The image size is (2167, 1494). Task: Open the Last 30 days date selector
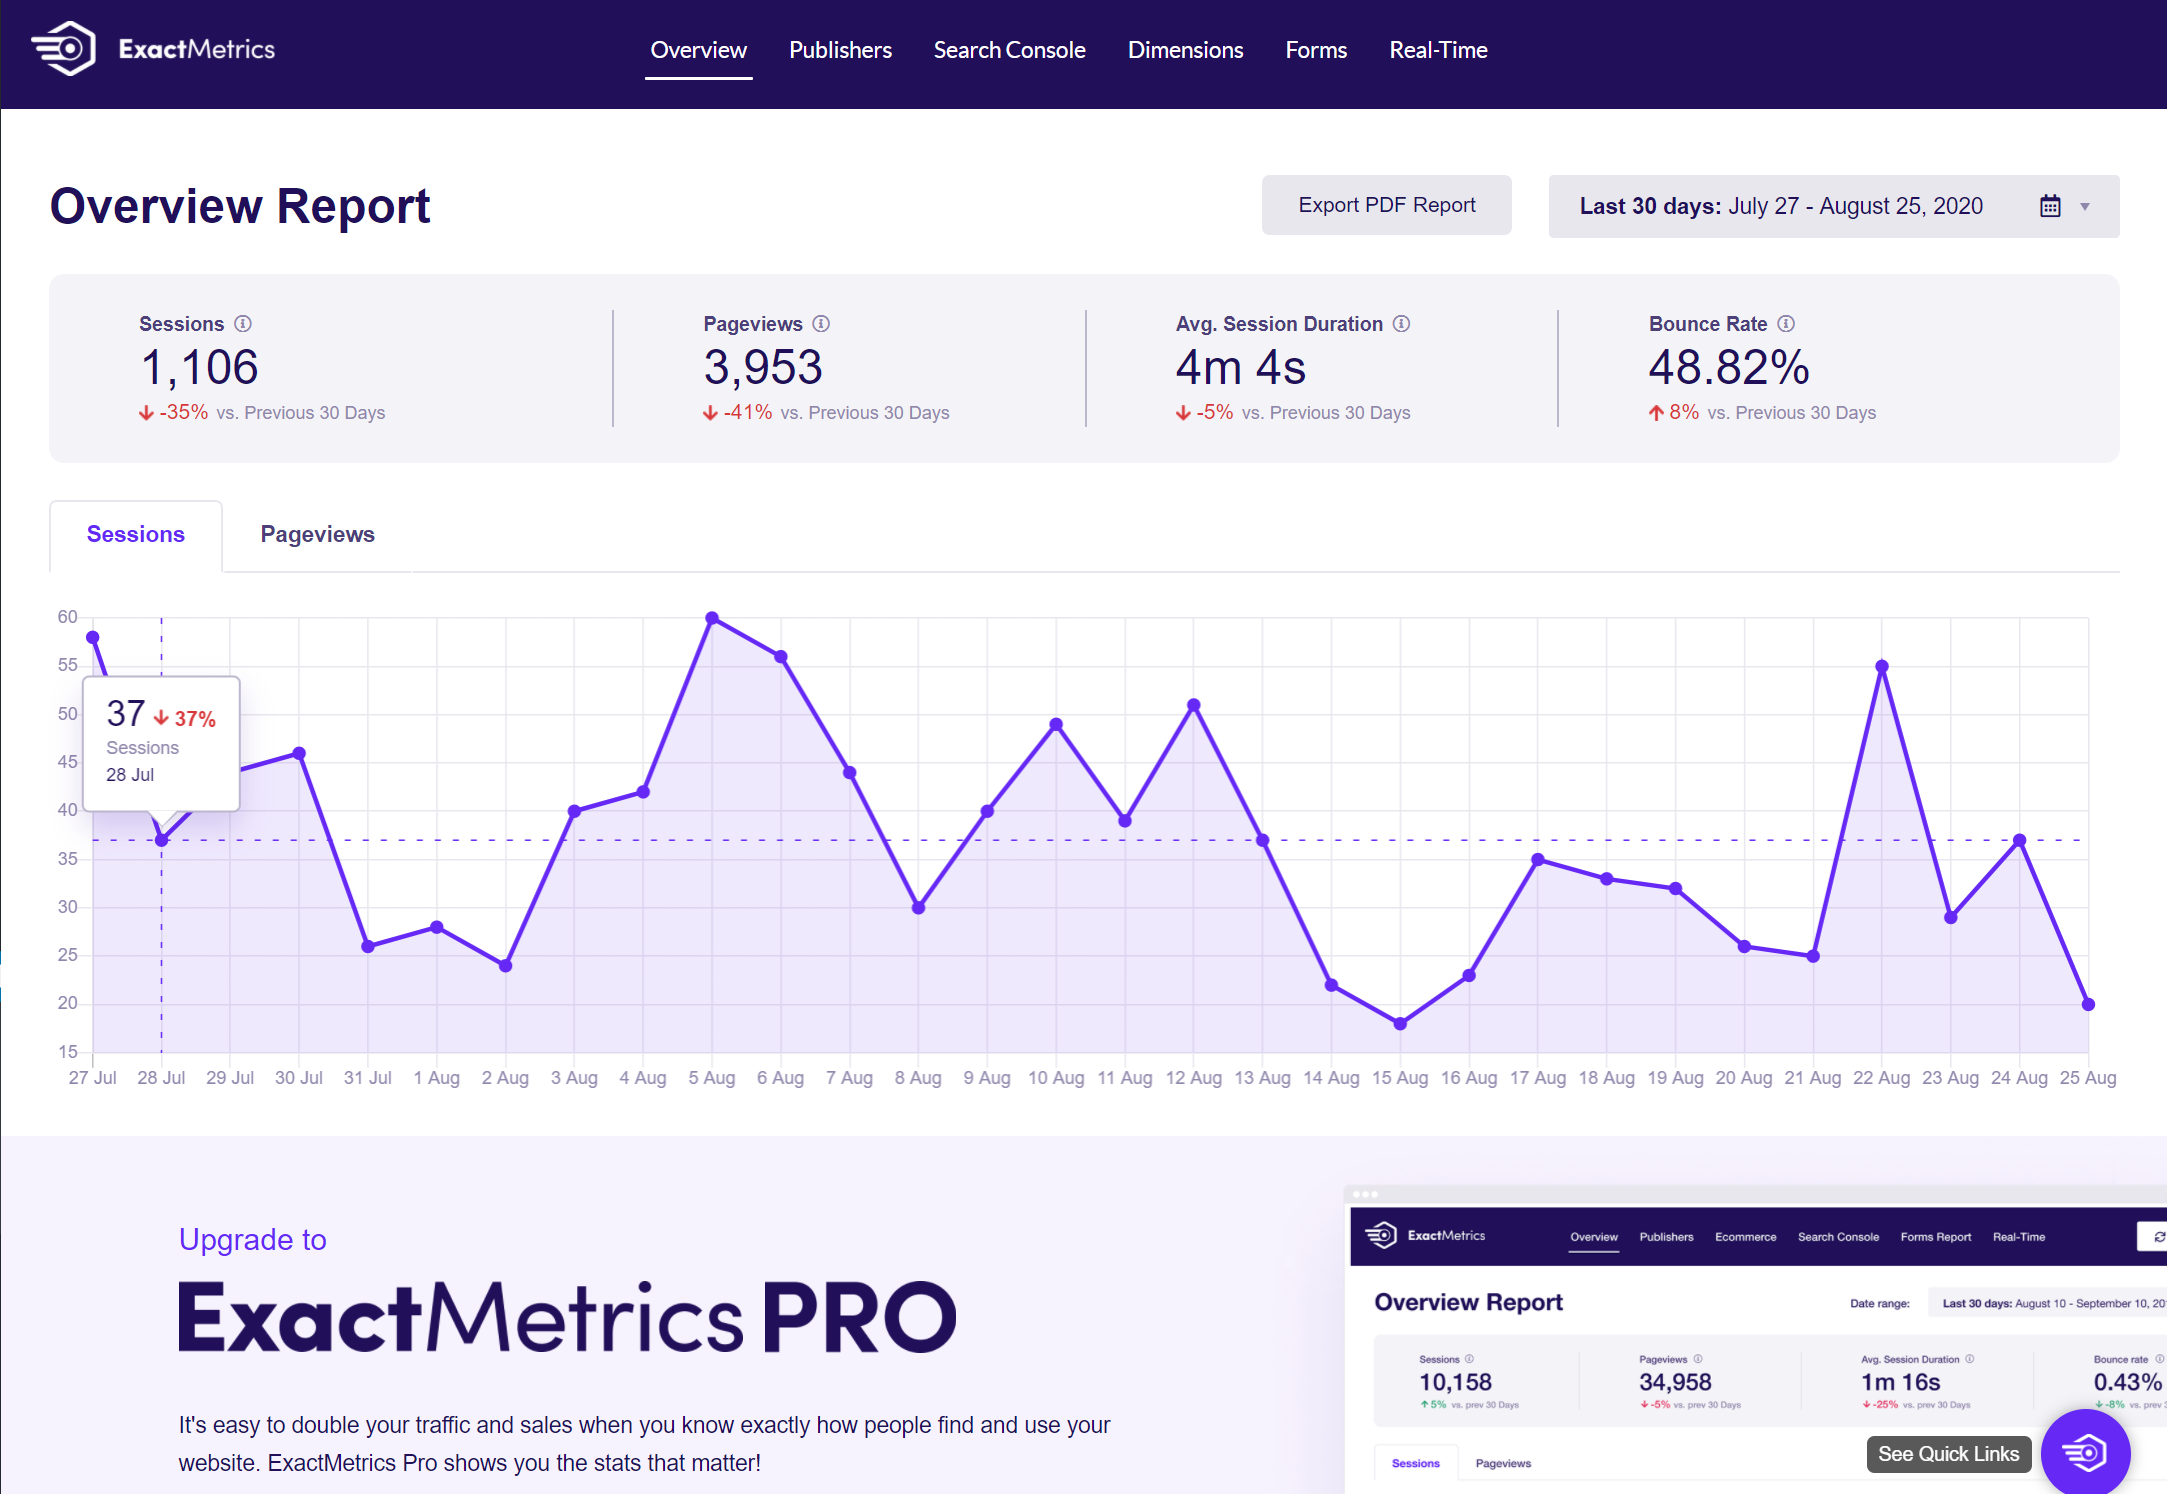[x=1780, y=206]
